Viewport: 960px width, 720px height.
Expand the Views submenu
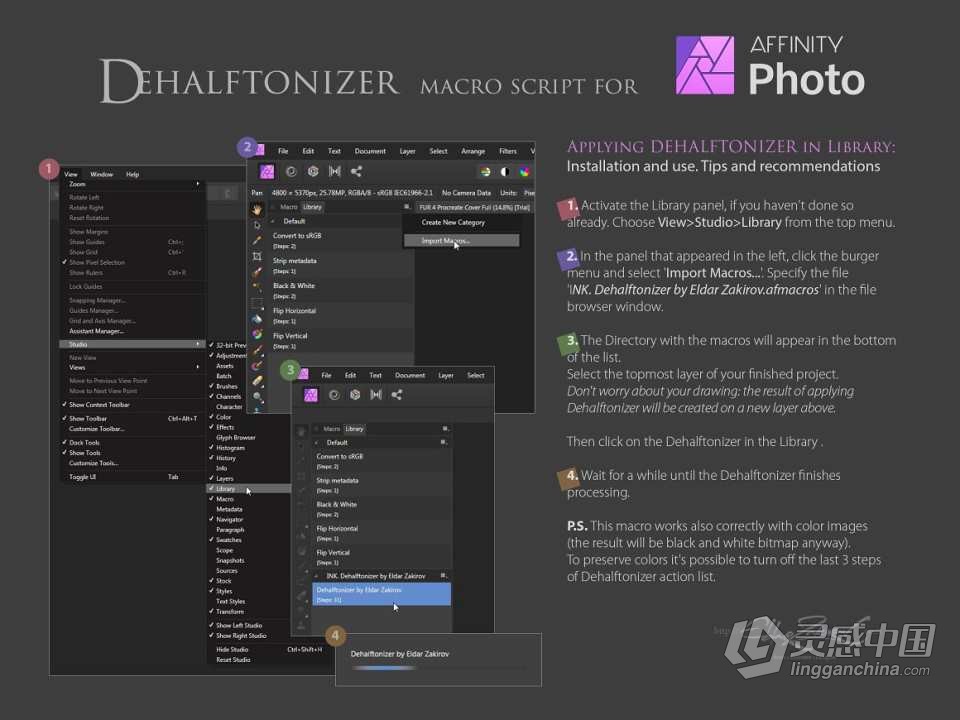(132, 367)
